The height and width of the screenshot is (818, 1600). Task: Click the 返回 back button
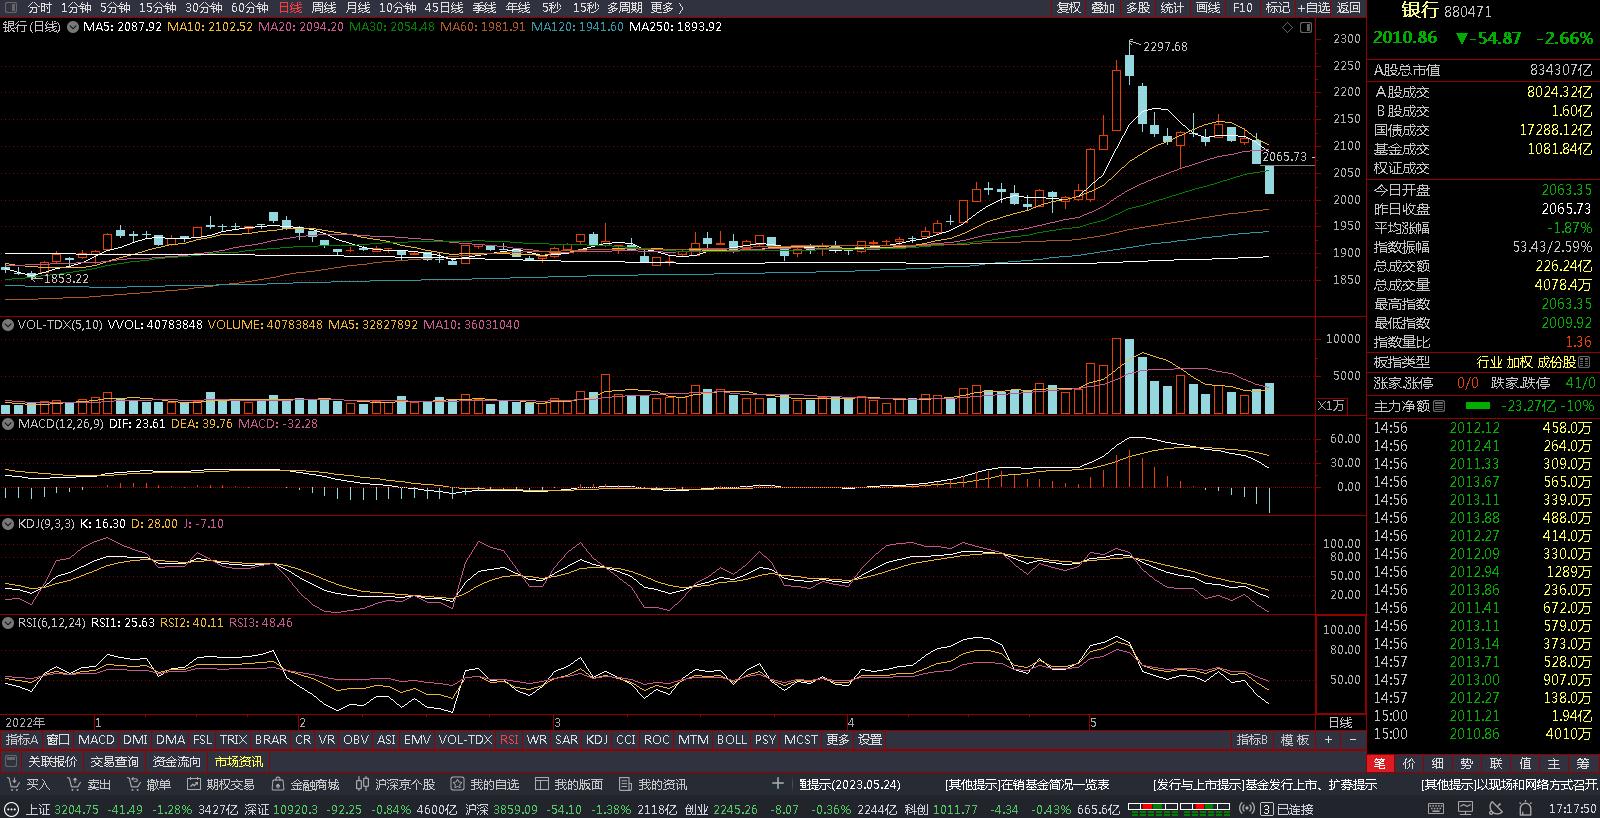[x=1349, y=8]
